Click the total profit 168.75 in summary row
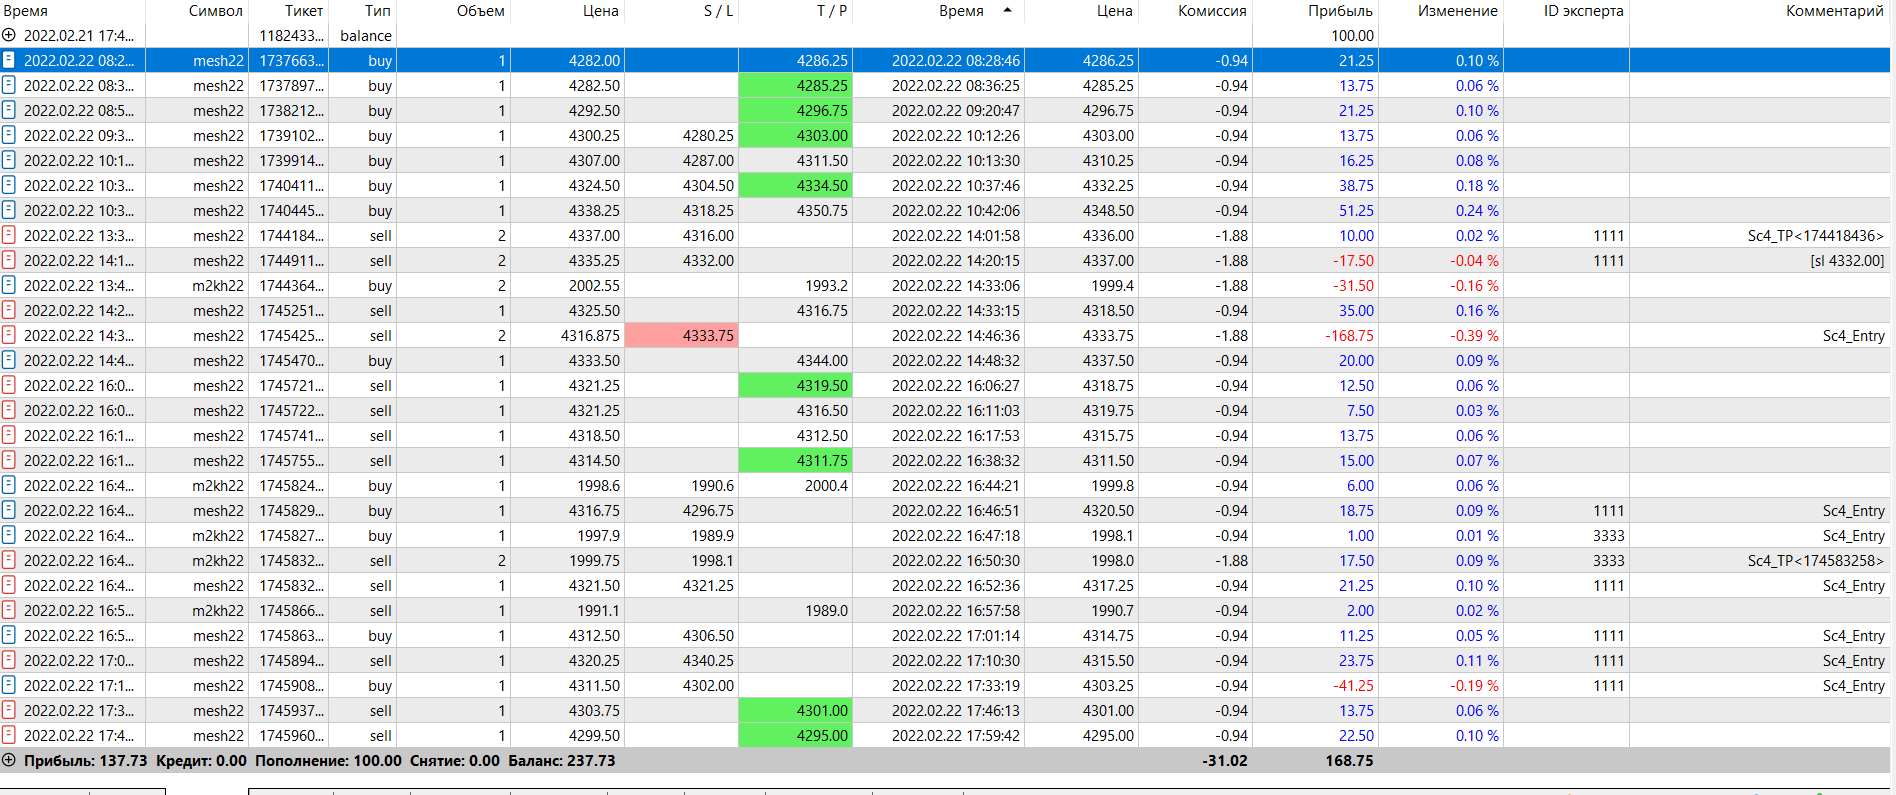Image resolution: width=1896 pixels, height=795 pixels. coord(1349,760)
